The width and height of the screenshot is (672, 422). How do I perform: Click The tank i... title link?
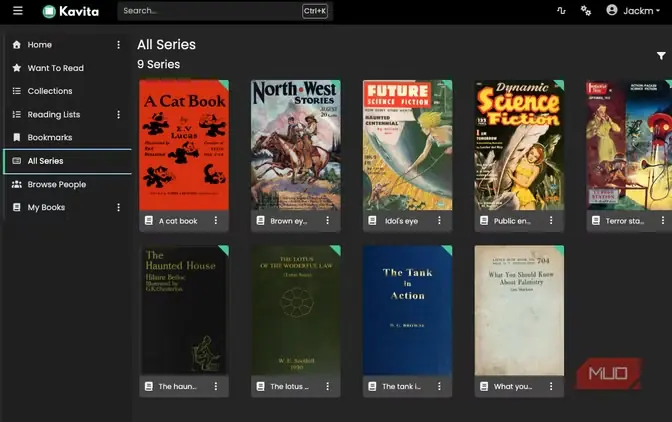point(401,386)
